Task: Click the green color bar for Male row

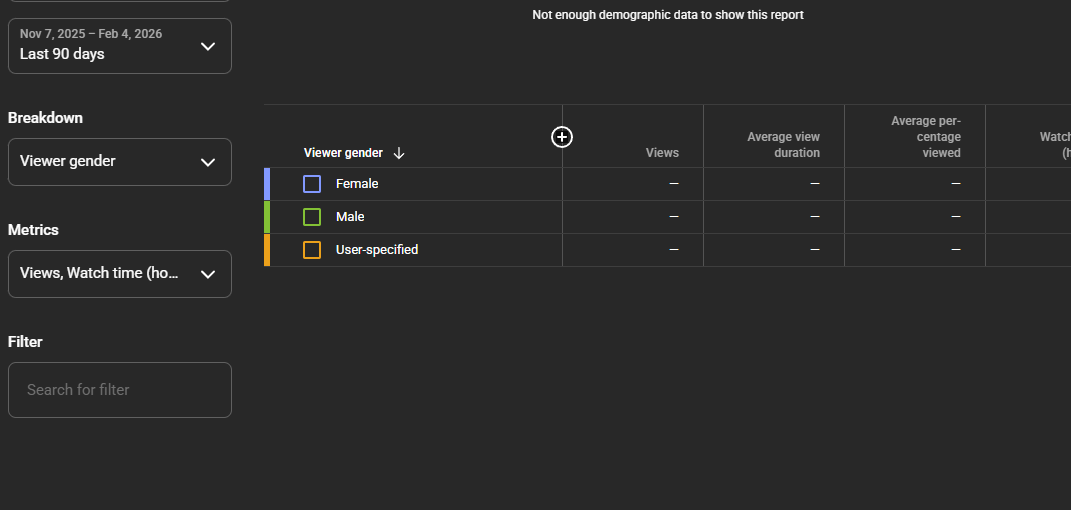Action: tap(267, 217)
